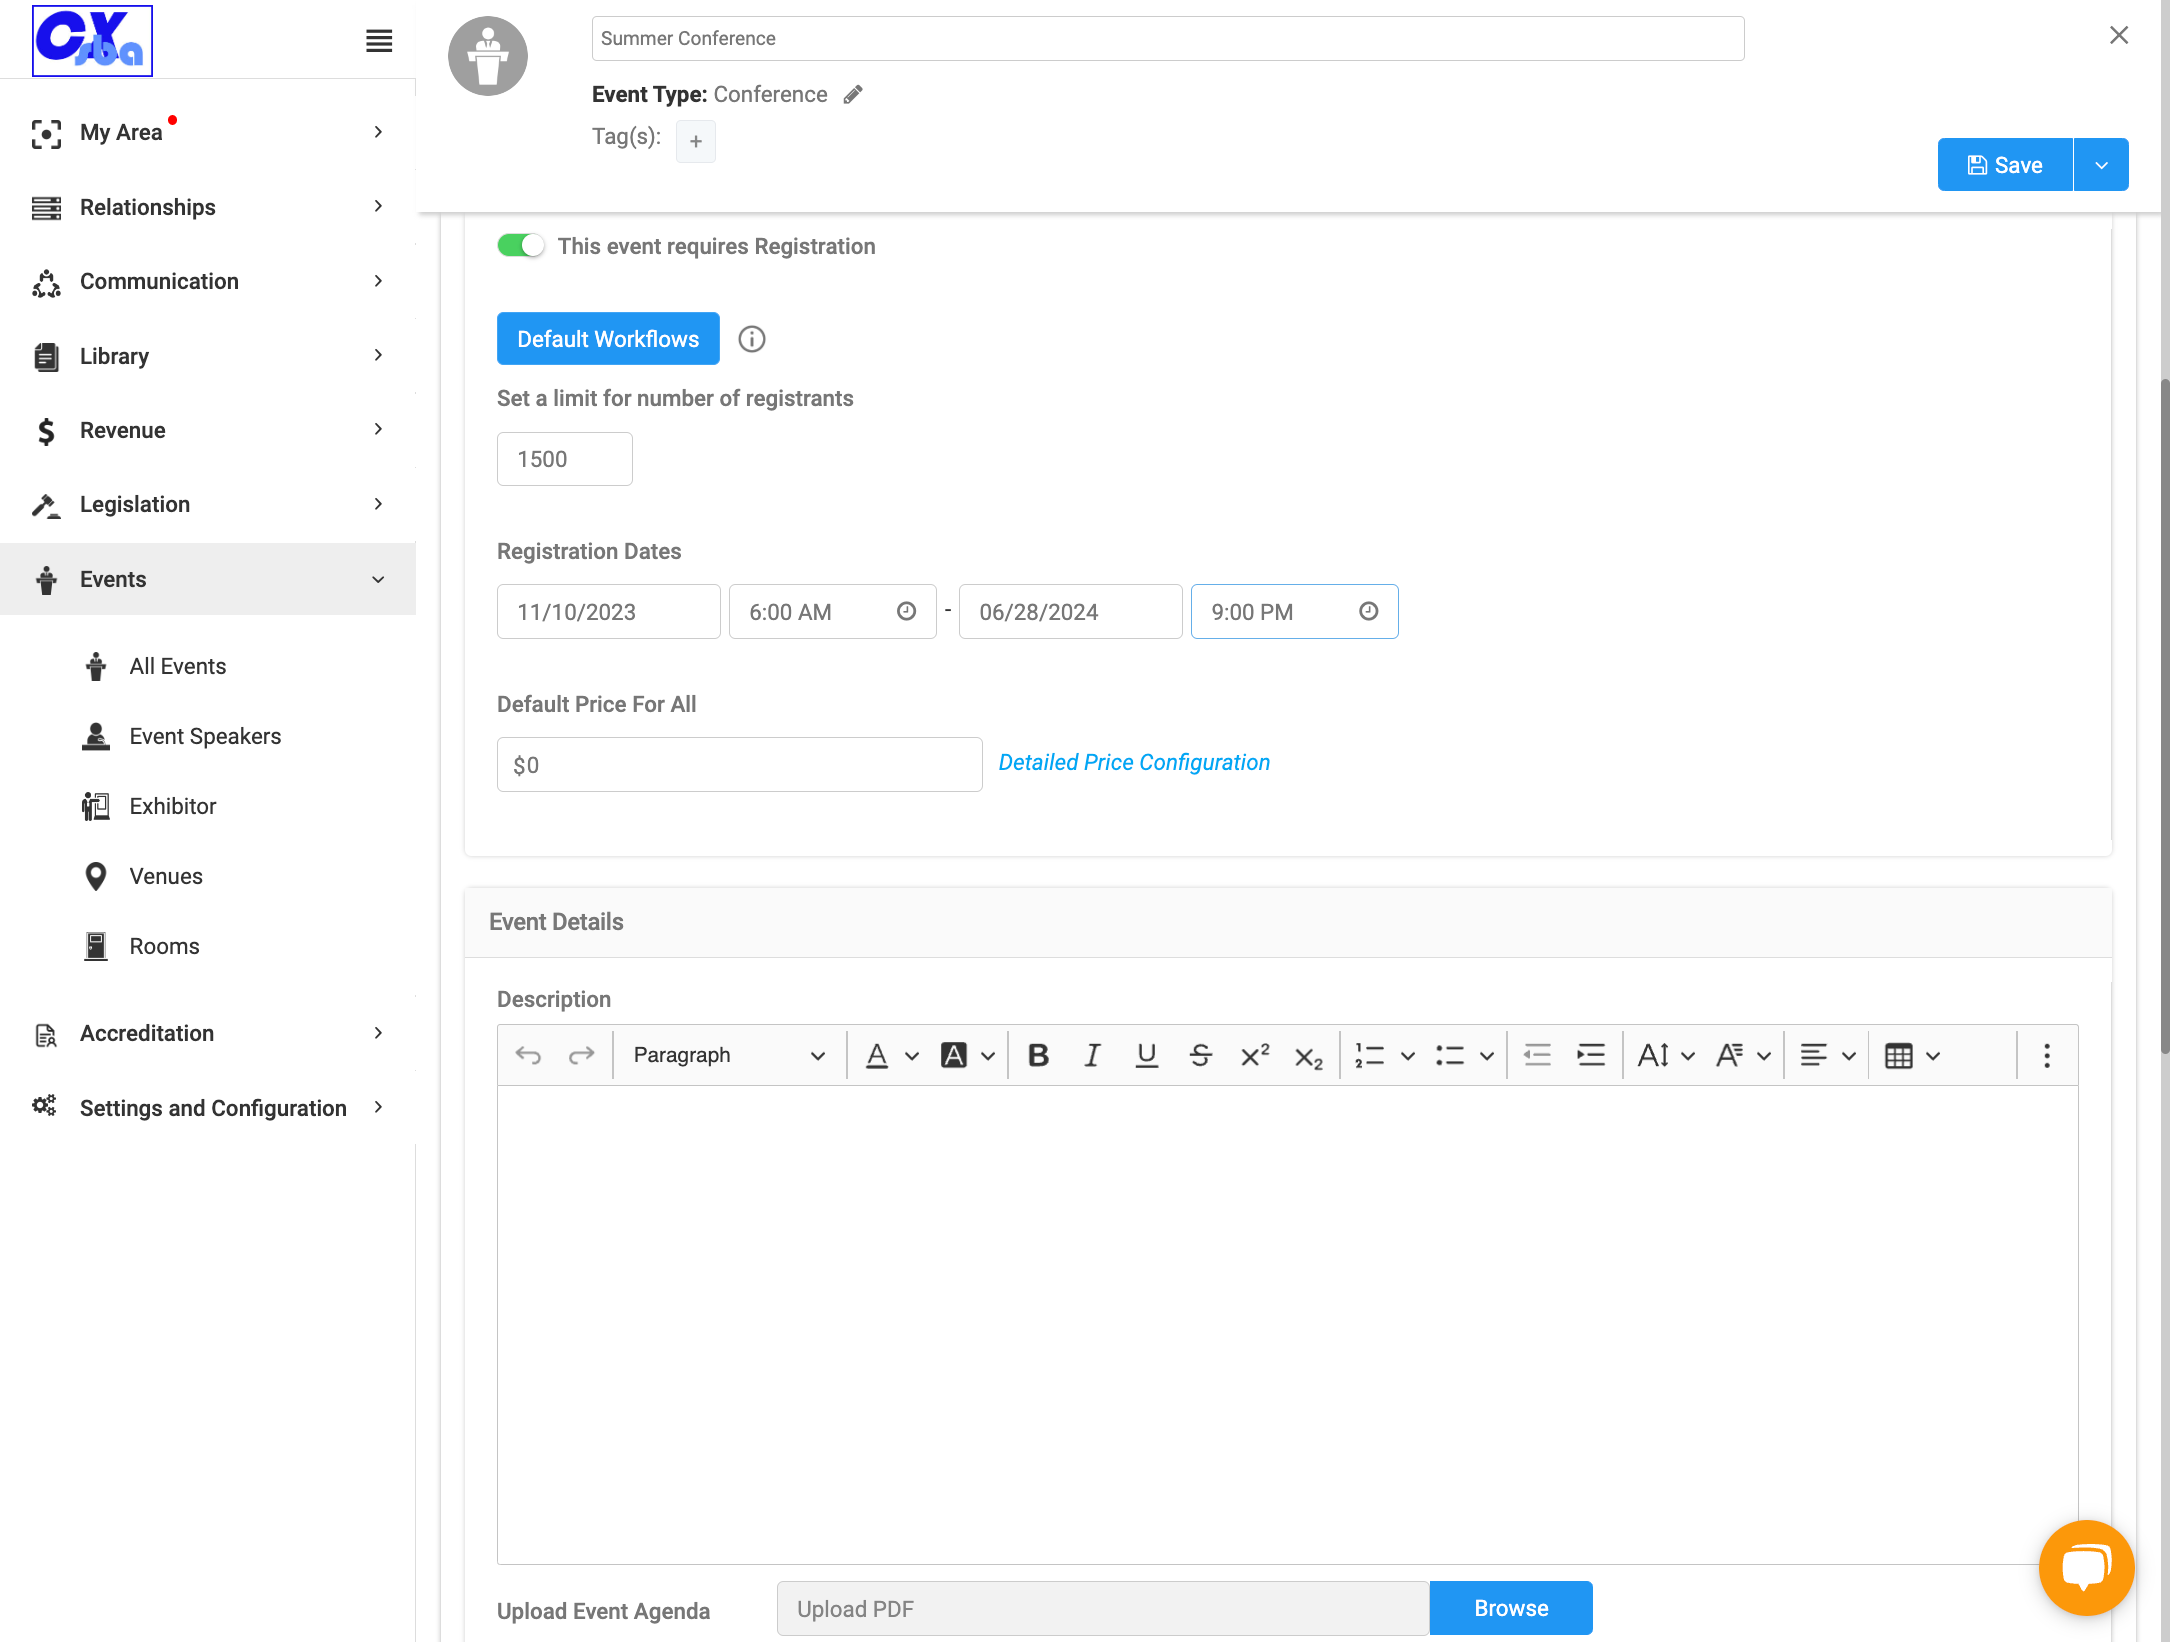The width and height of the screenshot is (2170, 1642).
Task: Increase indent in editor
Action: [1591, 1055]
